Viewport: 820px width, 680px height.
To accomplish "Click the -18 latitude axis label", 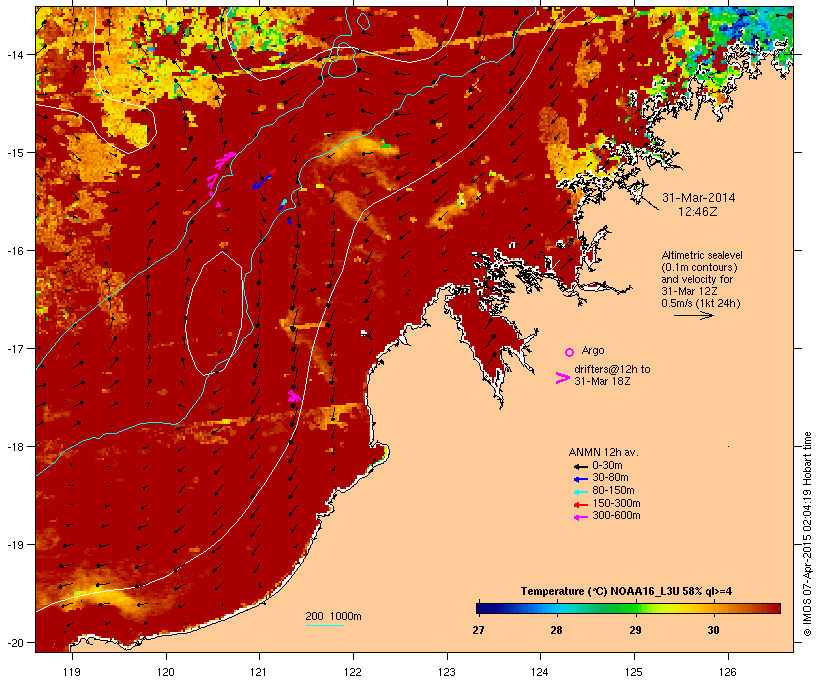I will tap(14, 447).
